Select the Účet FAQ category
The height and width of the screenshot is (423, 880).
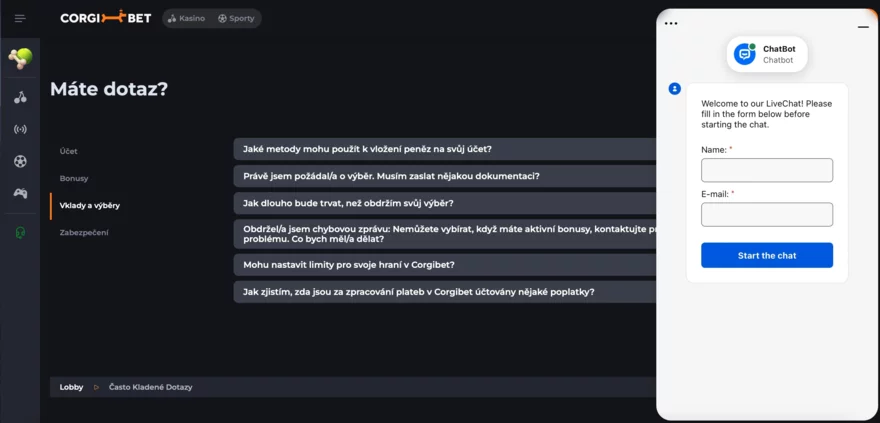(x=68, y=151)
